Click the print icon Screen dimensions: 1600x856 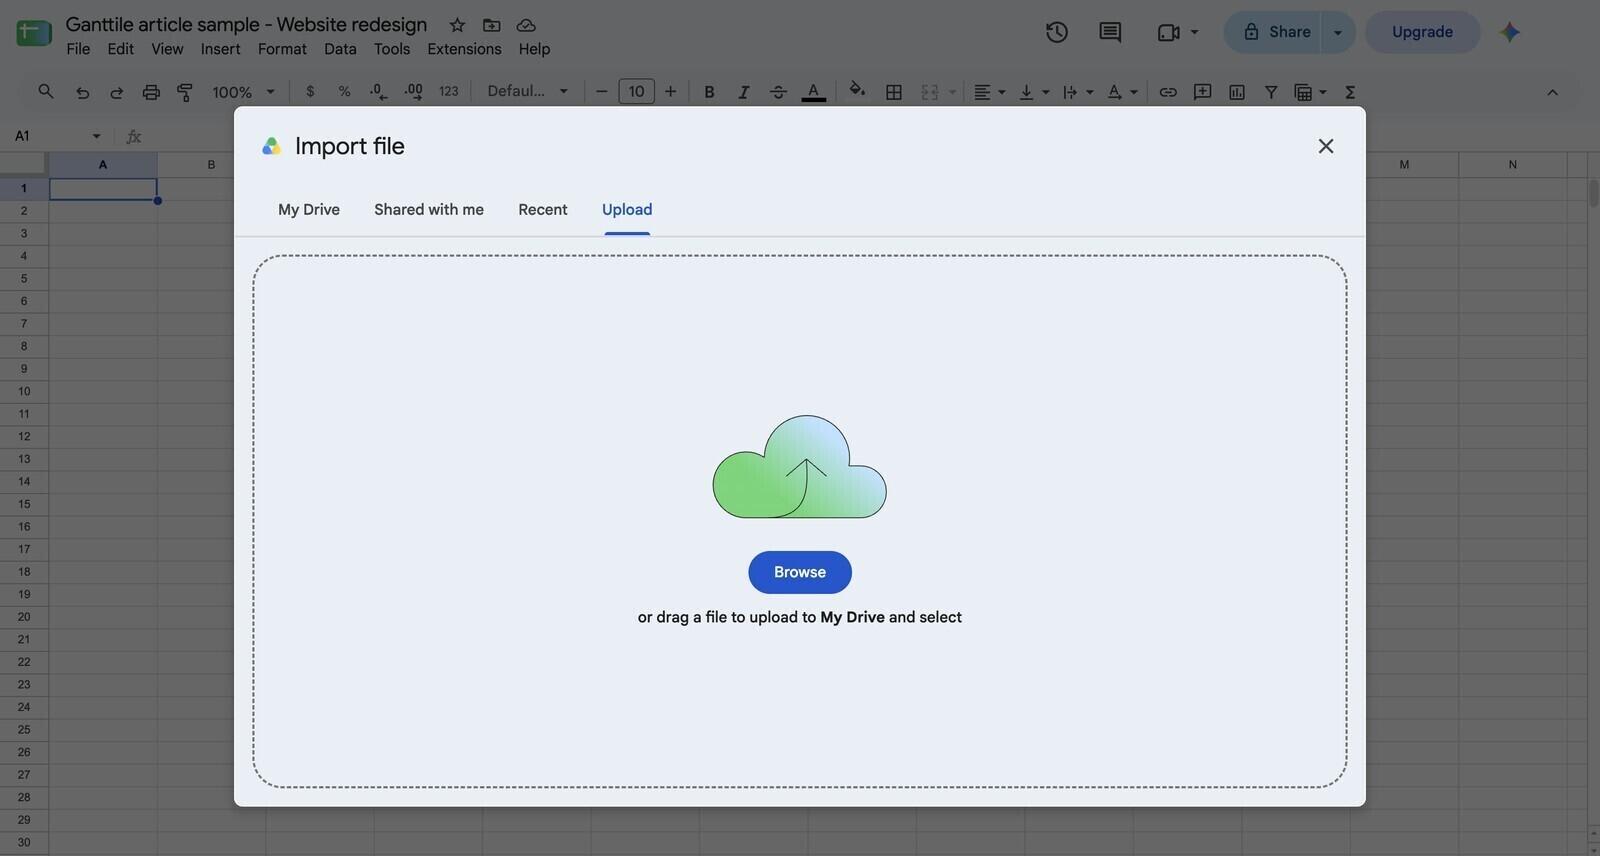click(x=151, y=92)
